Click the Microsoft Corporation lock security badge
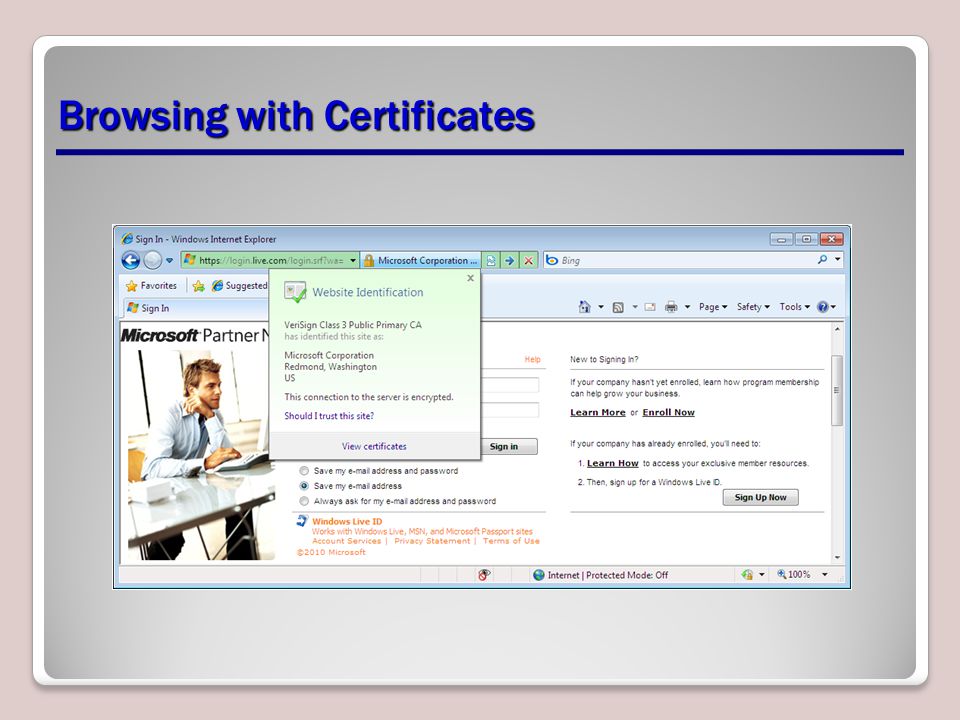960x720 pixels. point(421,260)
